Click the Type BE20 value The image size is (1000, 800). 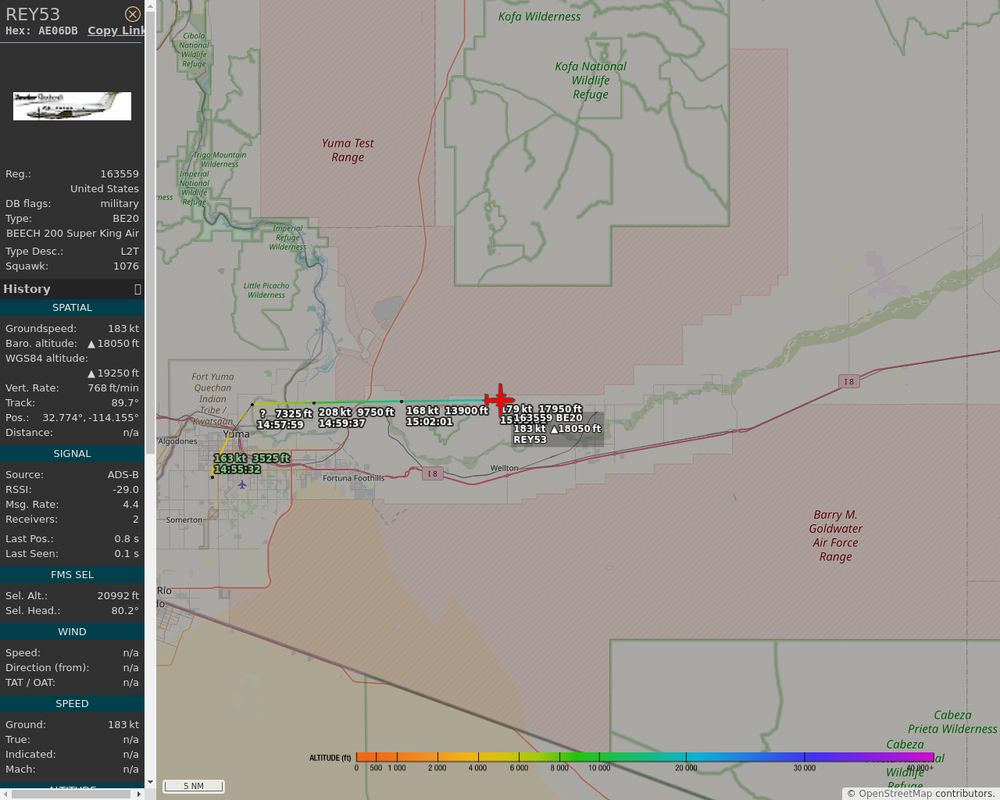[126, 218]
